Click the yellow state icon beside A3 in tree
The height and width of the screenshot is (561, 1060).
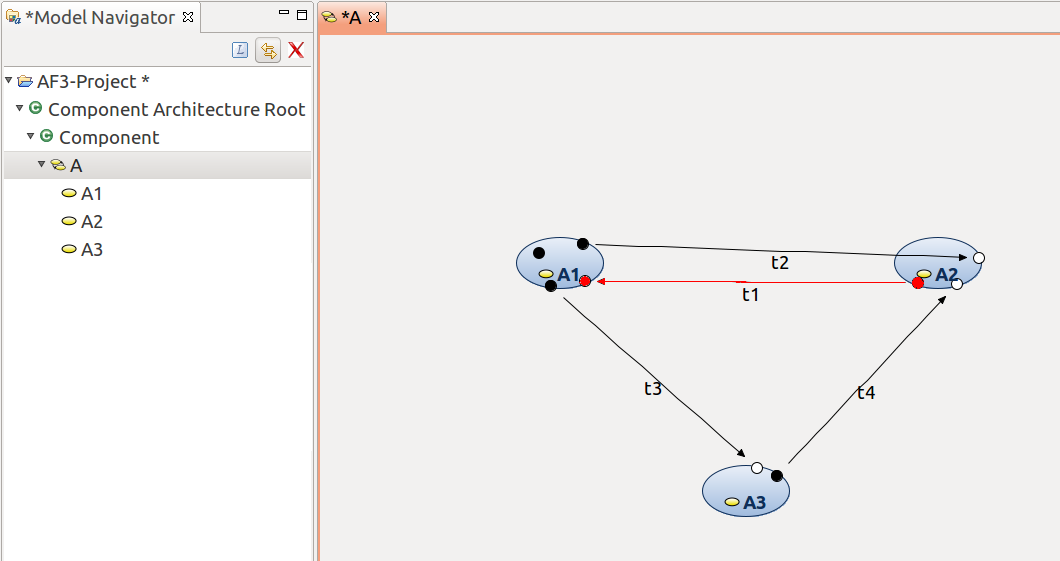coord(69,249)
